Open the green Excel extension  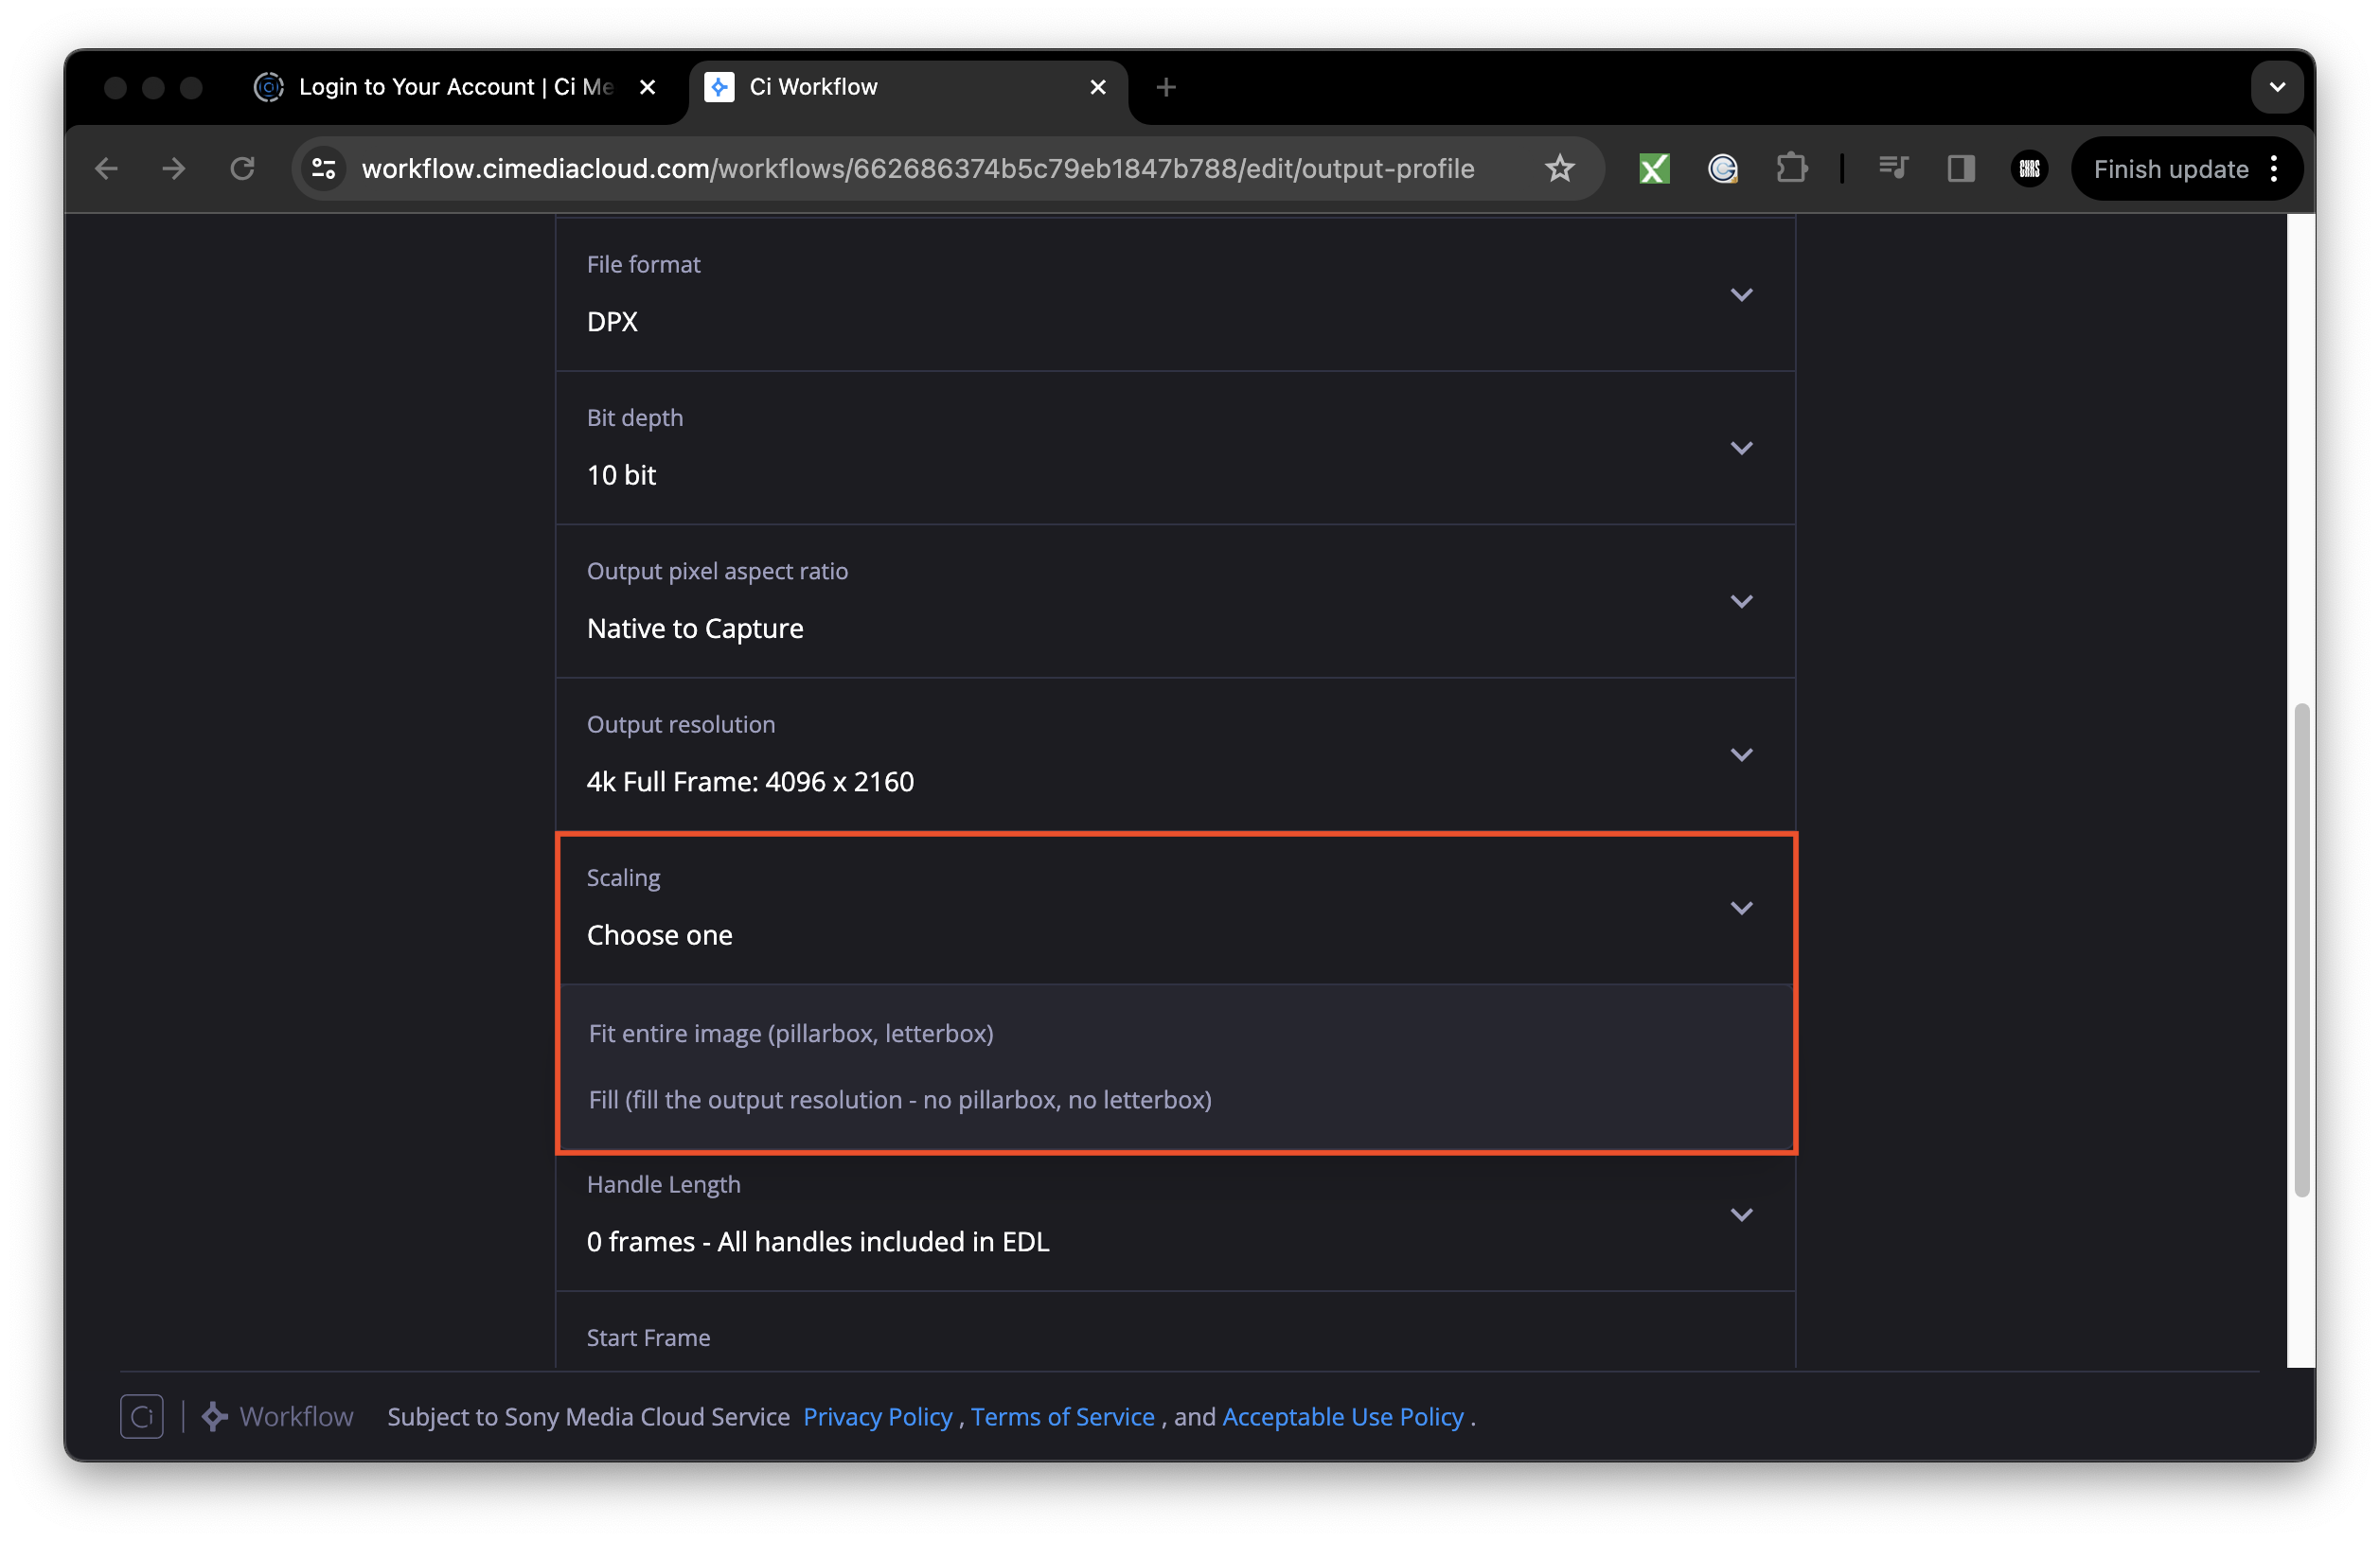(x=1653, y=168)
